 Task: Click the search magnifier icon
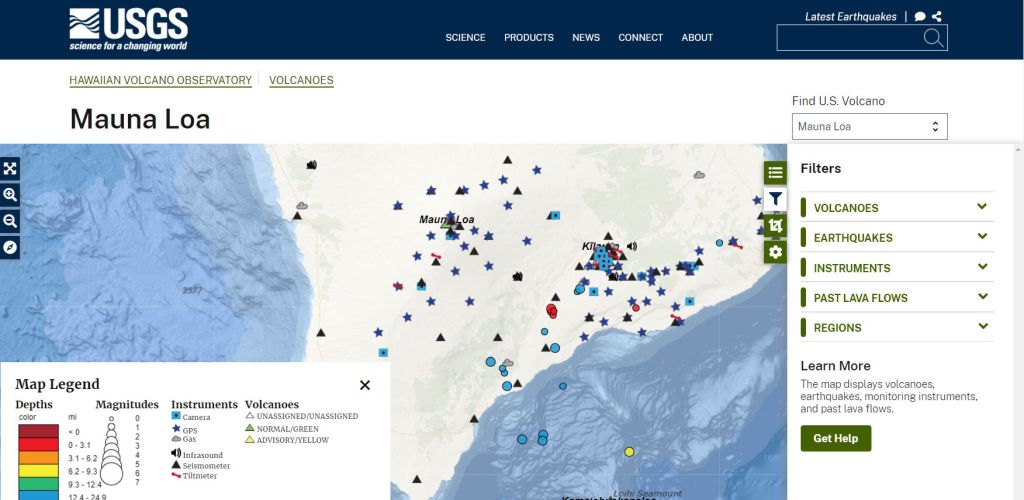click(932, 38)
